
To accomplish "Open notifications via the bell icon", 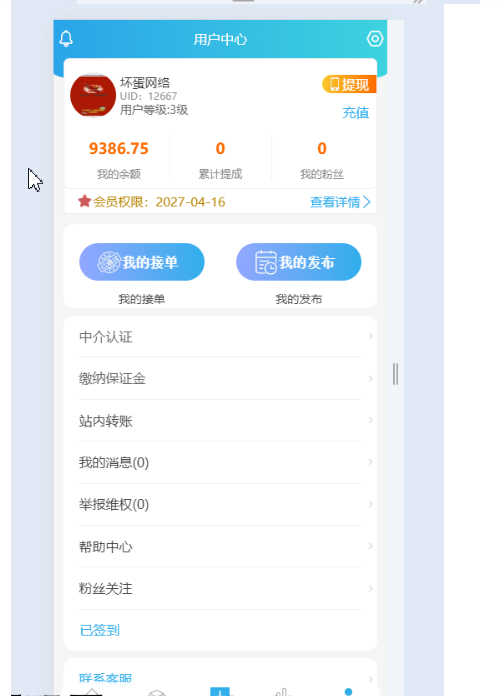I will (66, 39).
